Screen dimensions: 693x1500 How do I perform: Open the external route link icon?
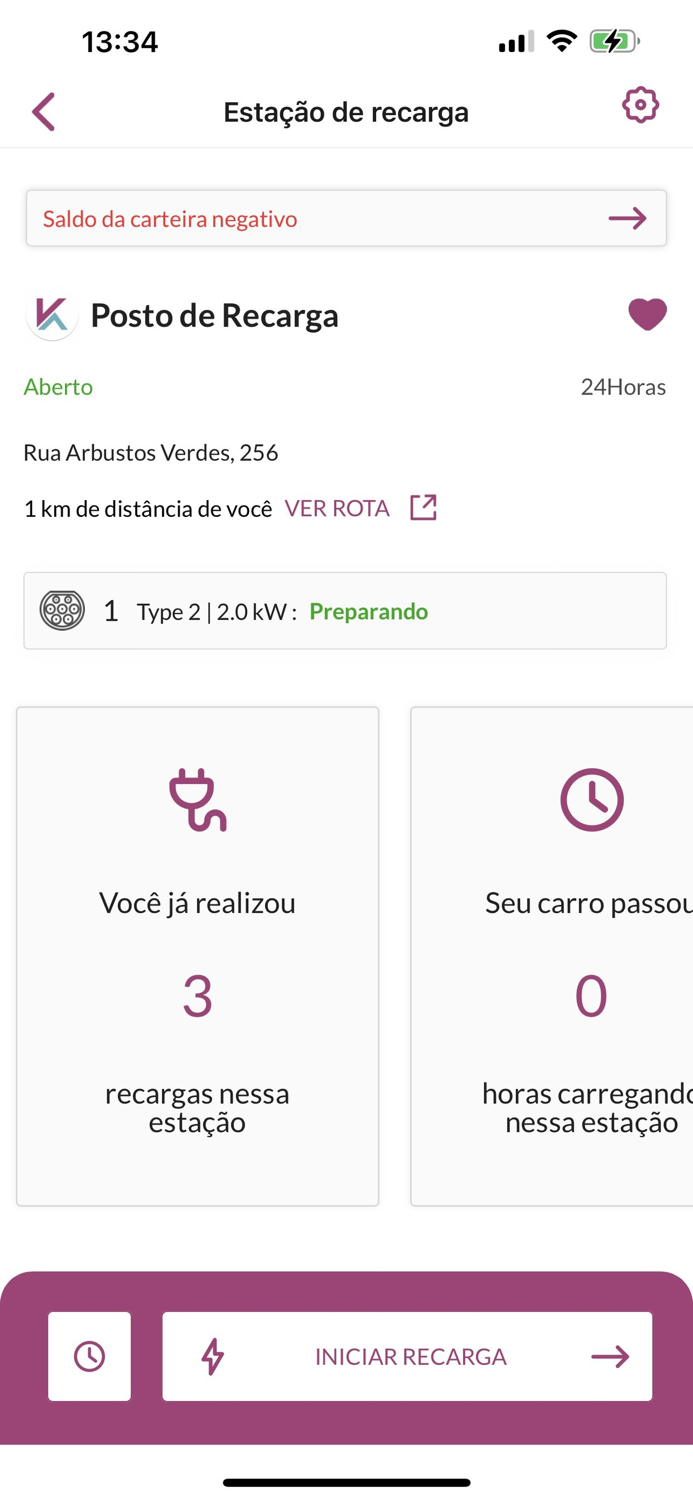coord(423,508)
